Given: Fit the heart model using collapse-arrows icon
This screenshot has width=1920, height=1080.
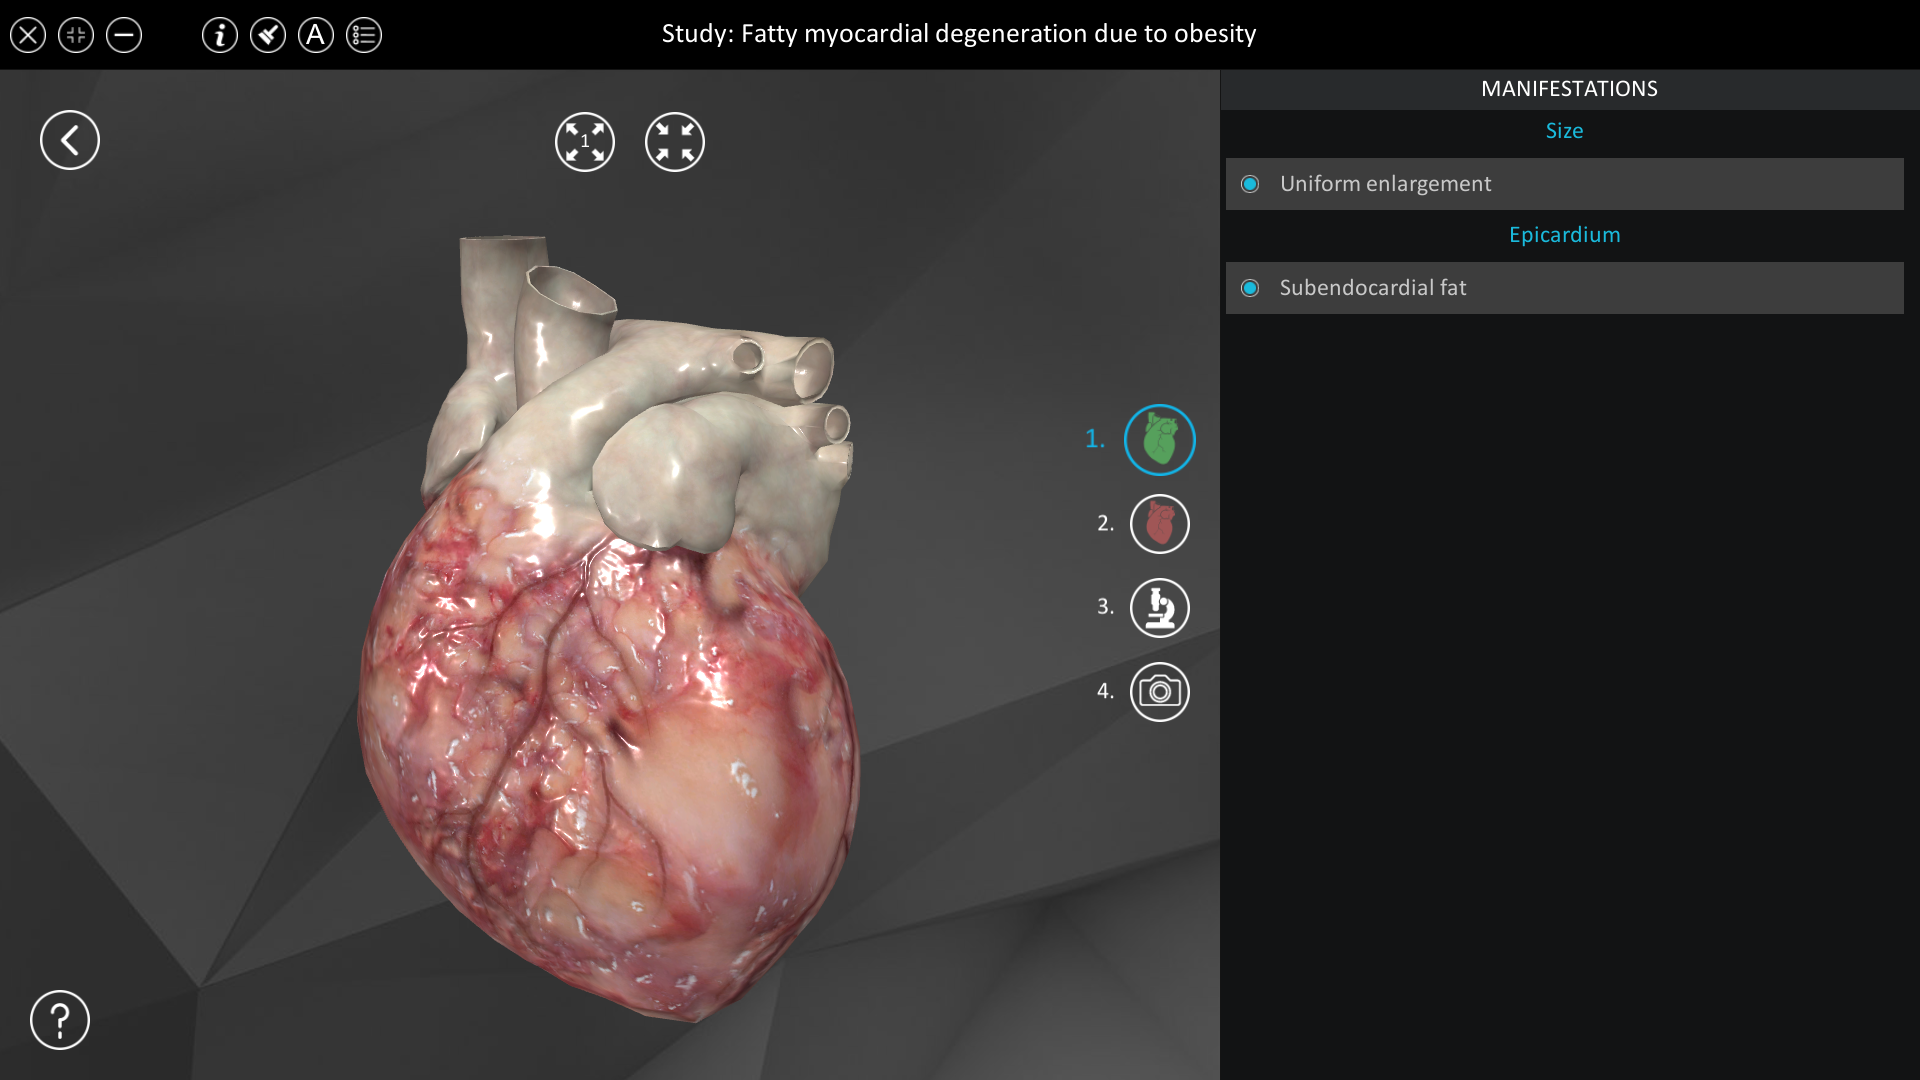Looking at the screenshot, I should [x=675, y=141].
